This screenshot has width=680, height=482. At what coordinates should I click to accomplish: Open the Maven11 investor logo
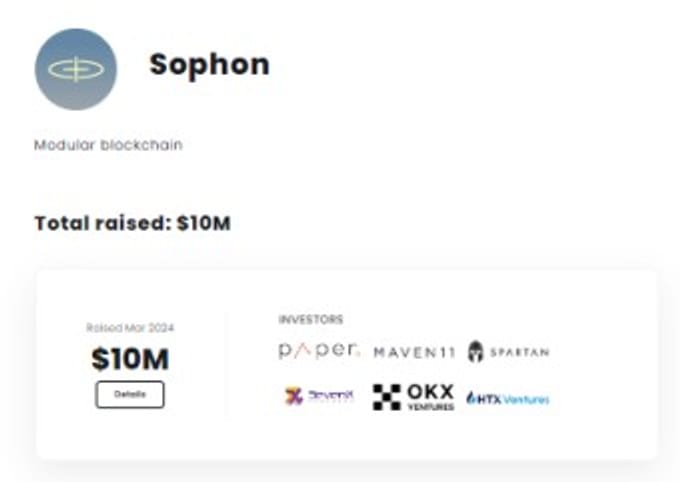[x=414, y=352]
